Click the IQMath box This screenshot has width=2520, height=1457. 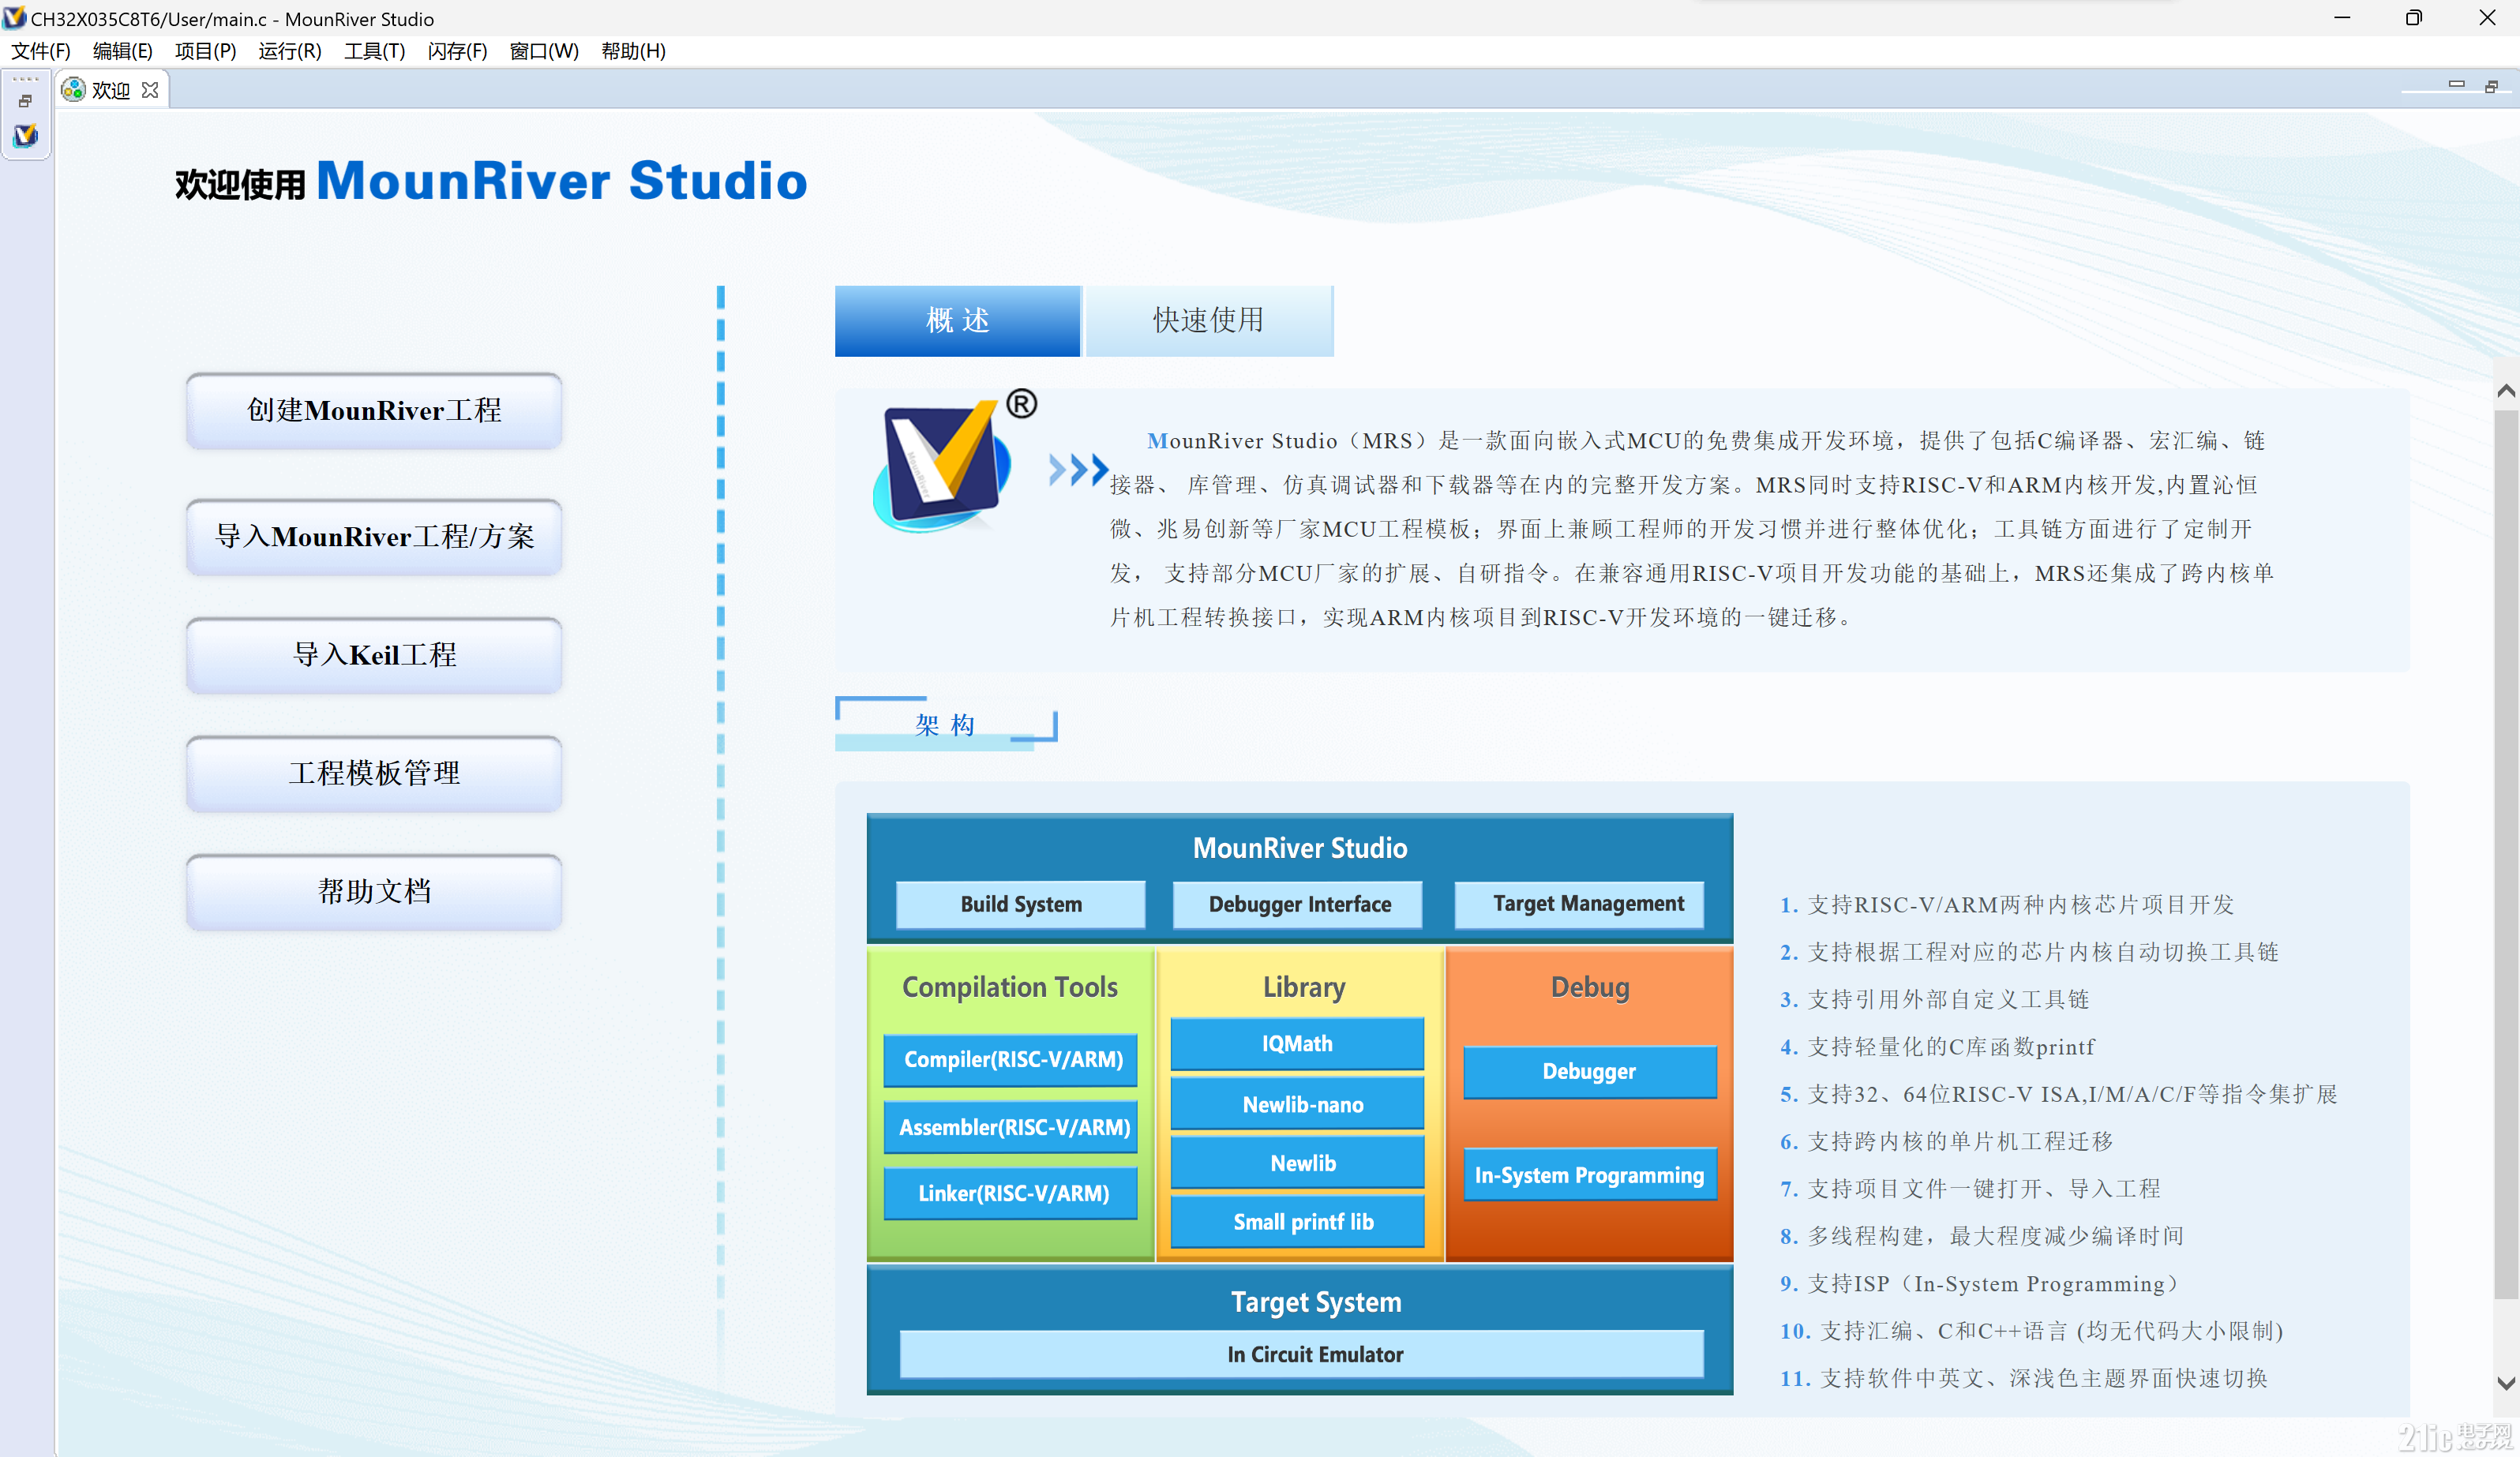[x=1297, y=1044]
